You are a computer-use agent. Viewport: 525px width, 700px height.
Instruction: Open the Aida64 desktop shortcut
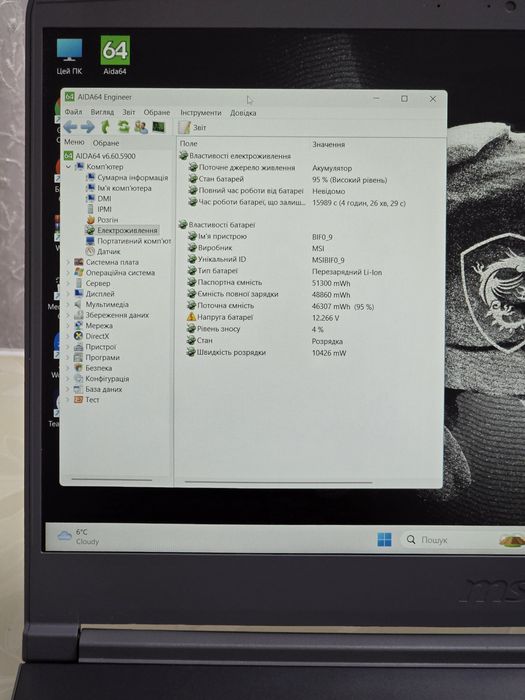115,55
